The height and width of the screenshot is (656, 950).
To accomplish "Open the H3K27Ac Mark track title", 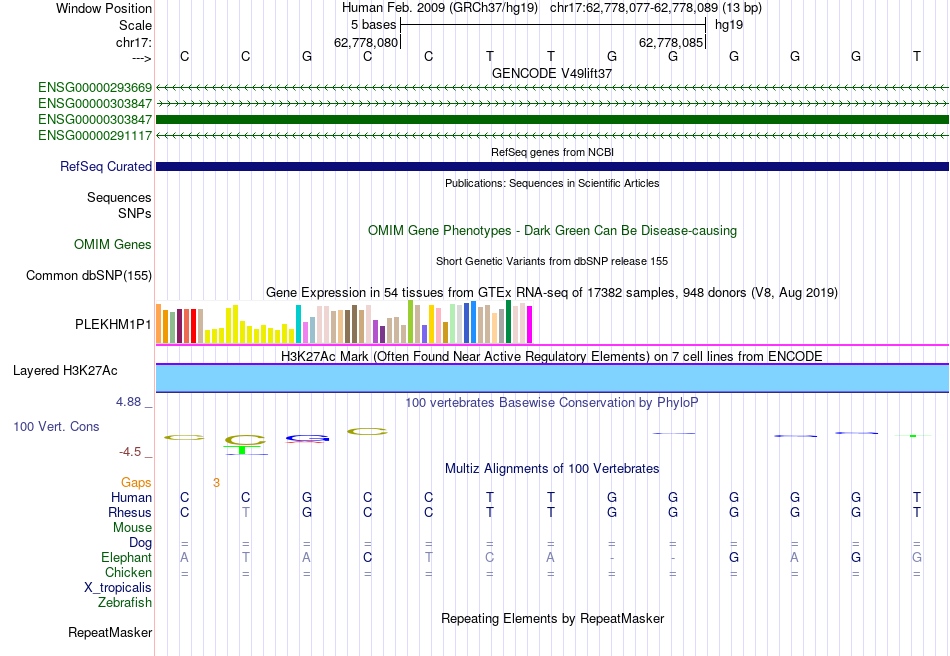I will [552, 357].
